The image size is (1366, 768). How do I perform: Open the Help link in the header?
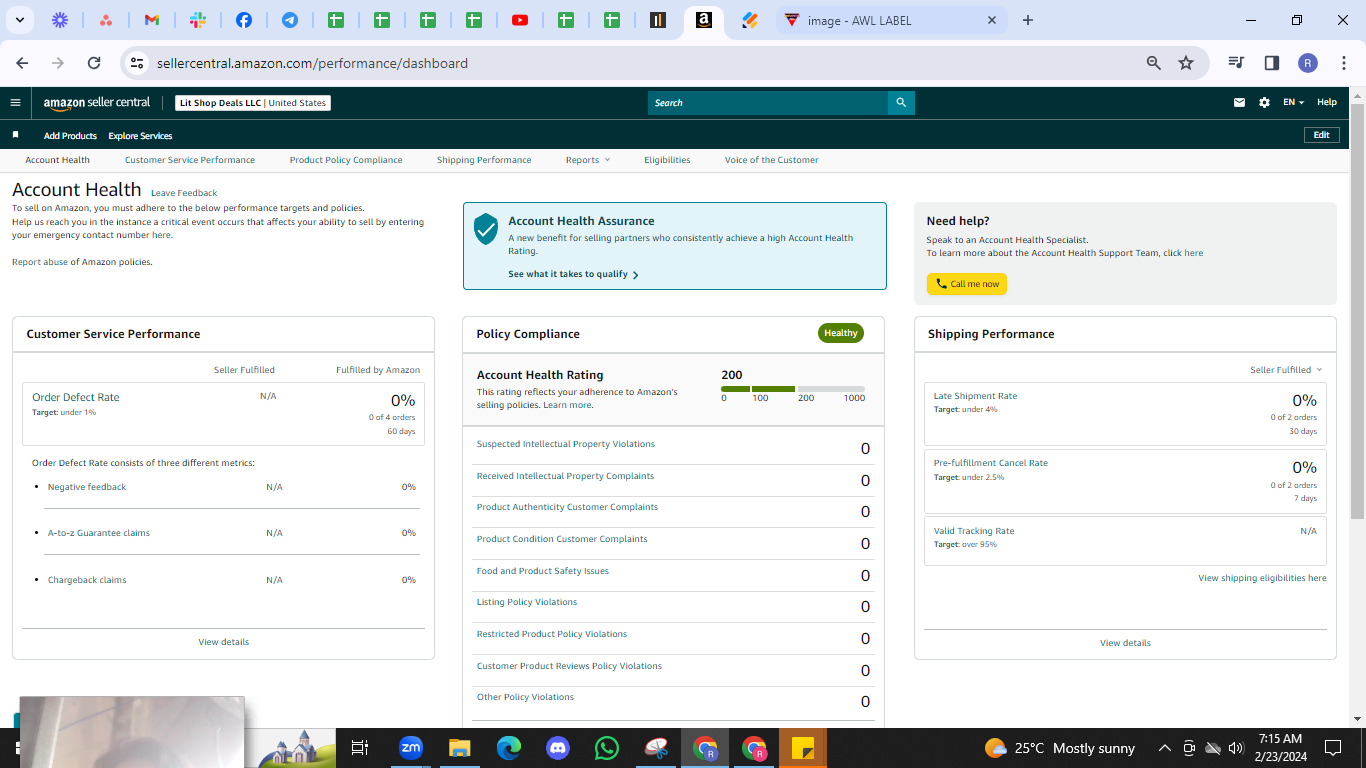[x=1326, y=102]
